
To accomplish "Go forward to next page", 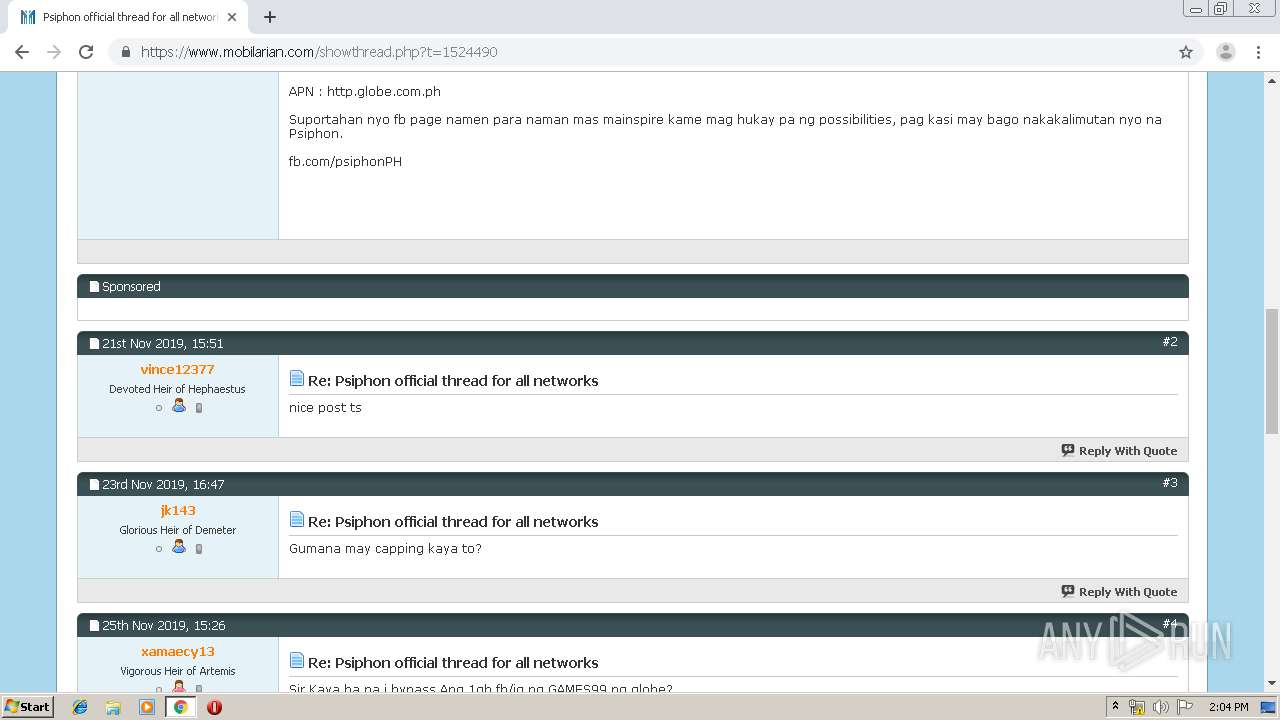I will pos(54,52).
